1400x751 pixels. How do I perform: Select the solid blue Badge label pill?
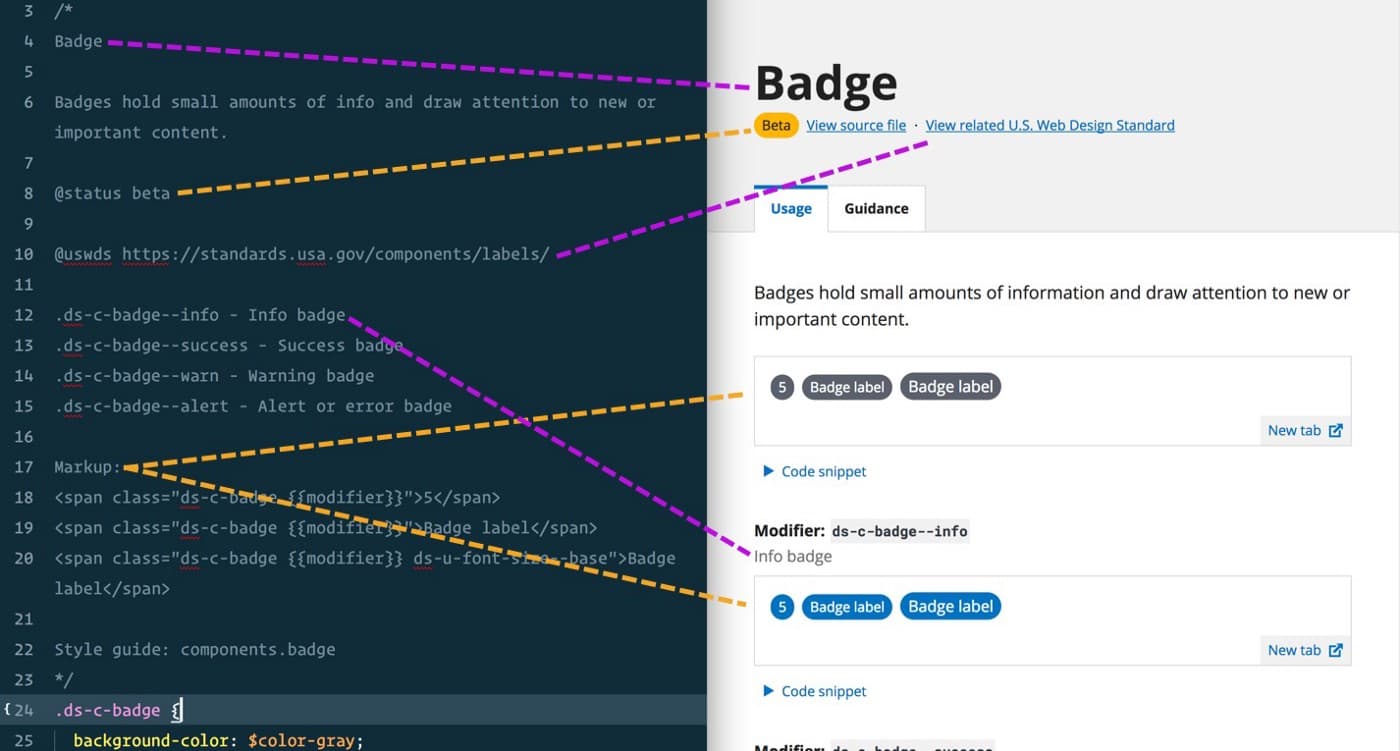click(x=950, y=606)
